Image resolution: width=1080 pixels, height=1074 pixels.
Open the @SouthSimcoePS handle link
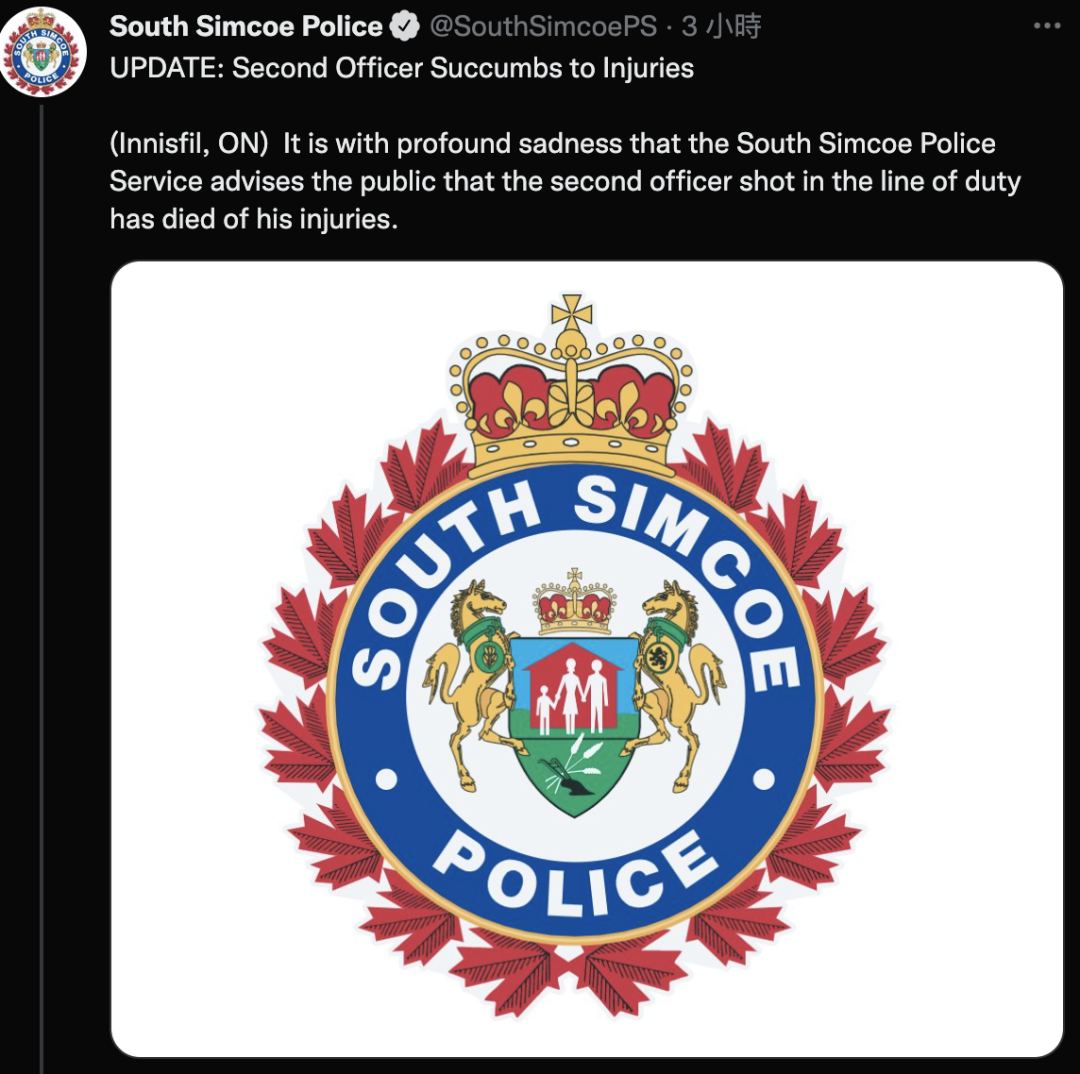[x=543, y=26]
